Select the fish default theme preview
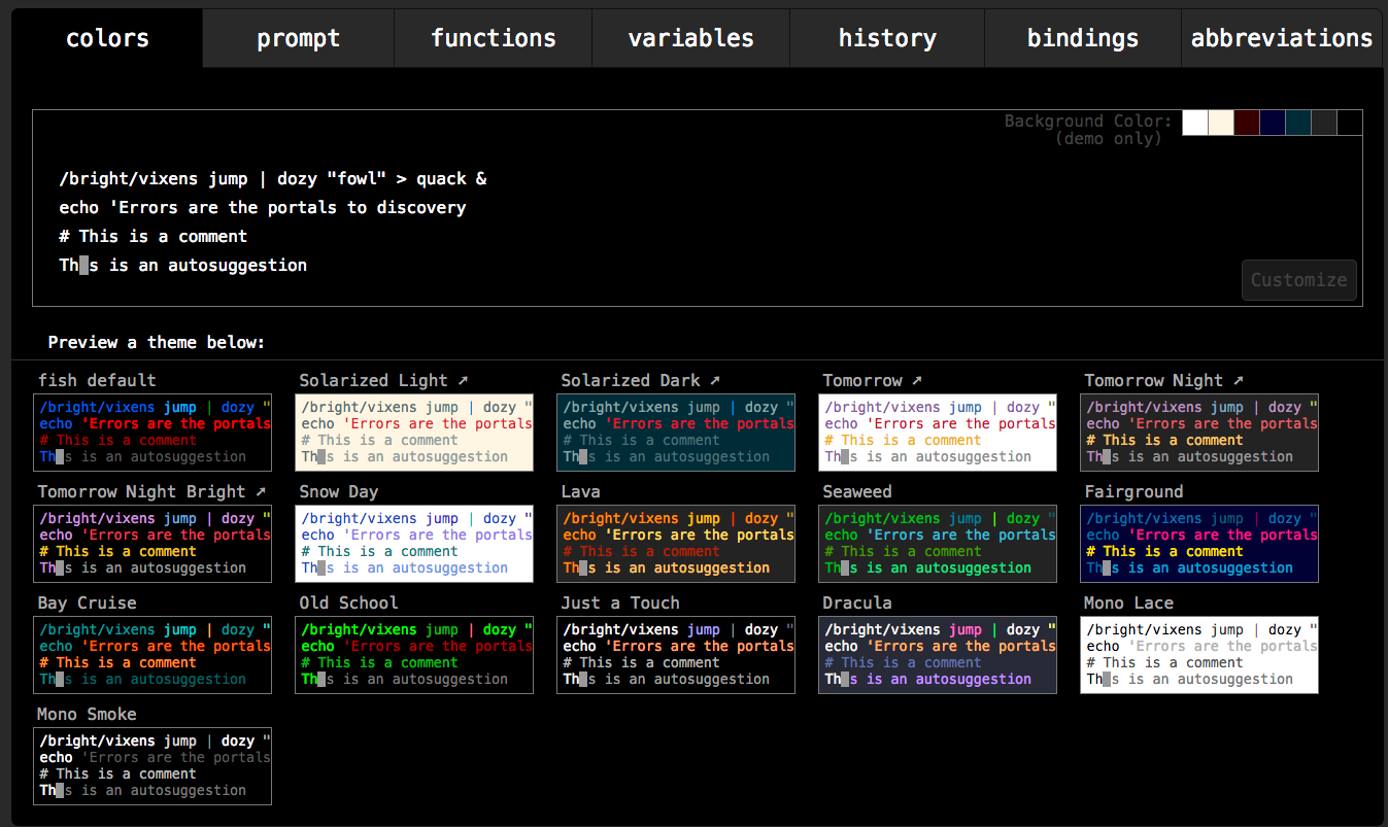This screenshot has width=1388, height=827. tap(152, 432)
